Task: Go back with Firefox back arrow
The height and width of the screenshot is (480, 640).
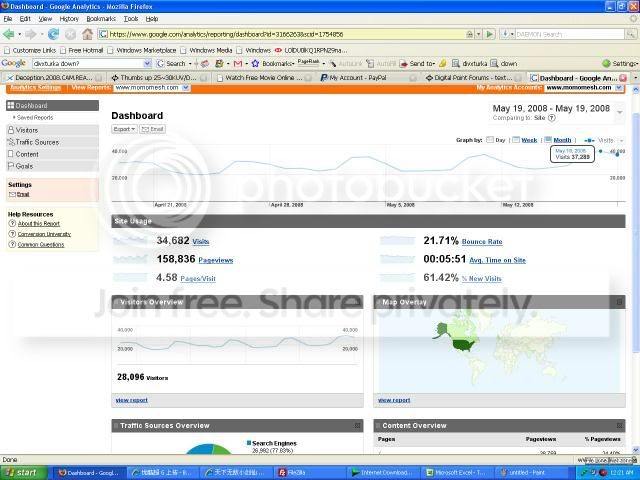Action: (x=9, y=34)
